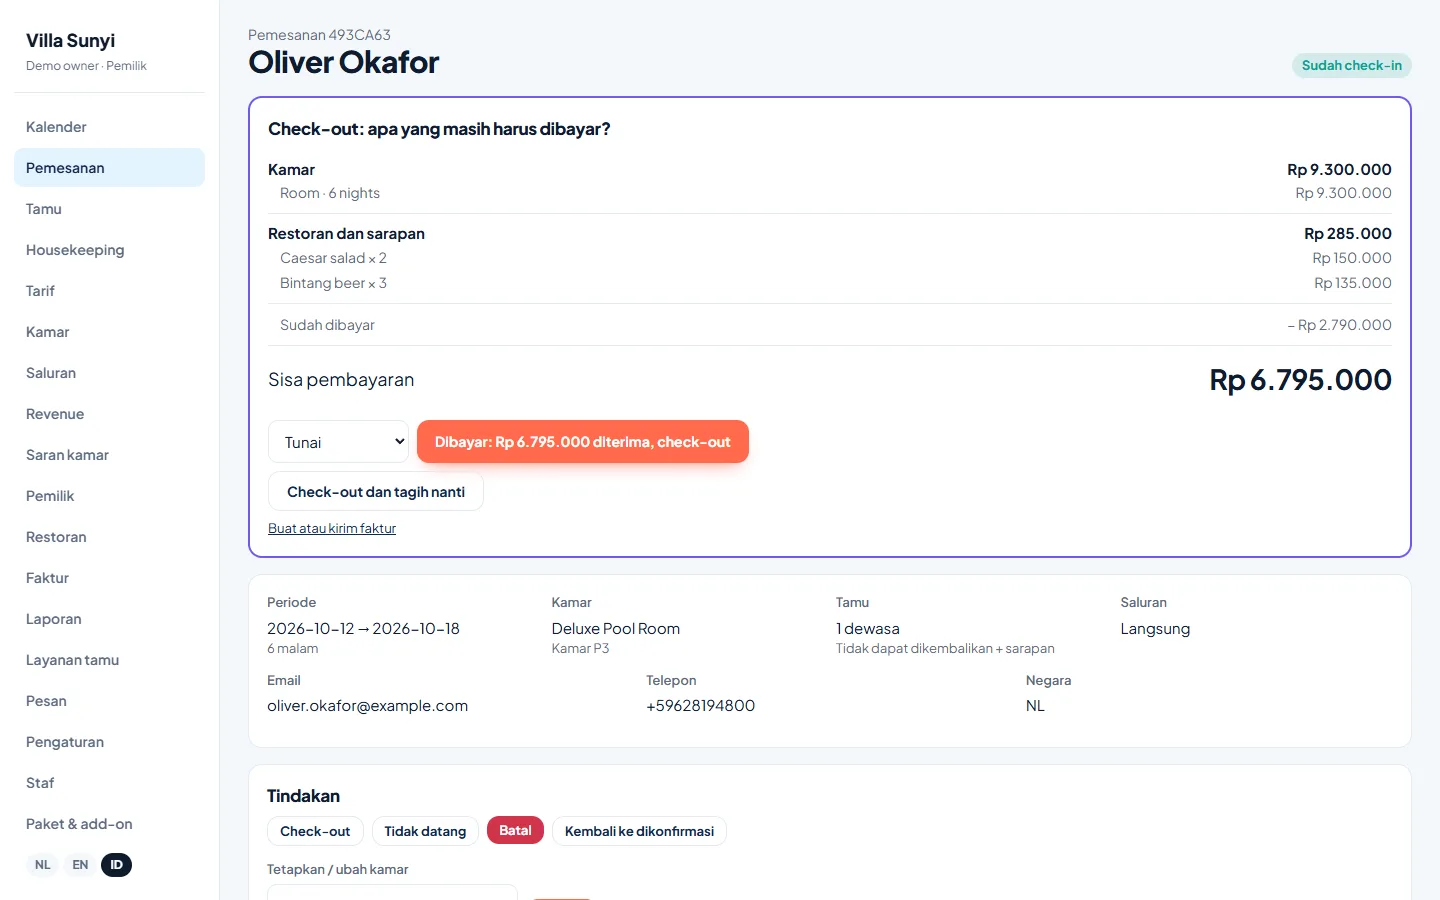Click the Sudah check-in status badge
The height and width of the screenshot is (900, 1440).
tap(1352, 65)
